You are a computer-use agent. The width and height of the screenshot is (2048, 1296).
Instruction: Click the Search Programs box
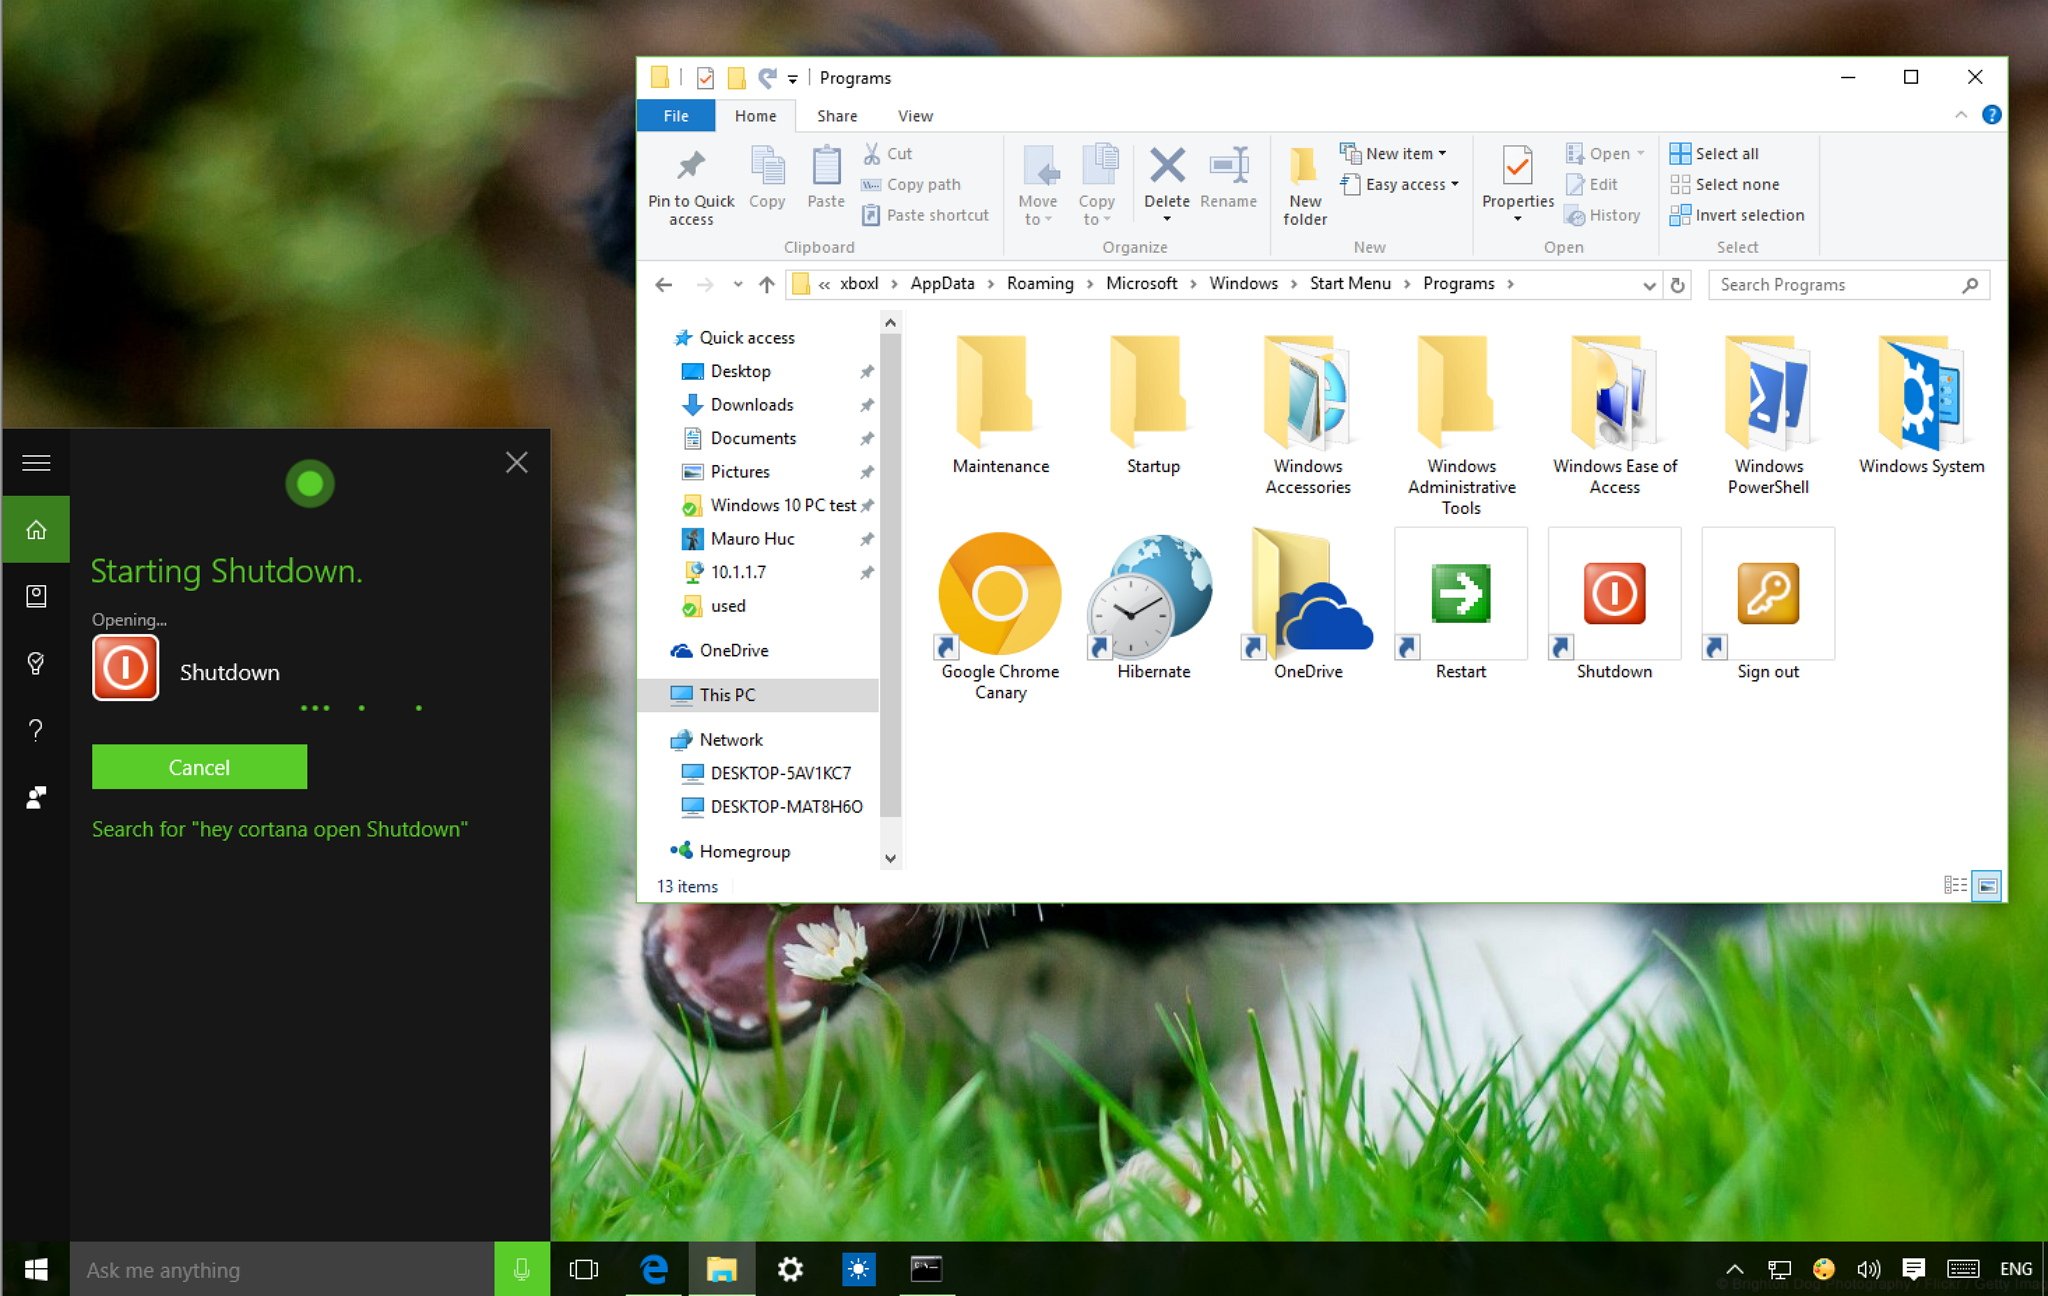click(1848, 285)
